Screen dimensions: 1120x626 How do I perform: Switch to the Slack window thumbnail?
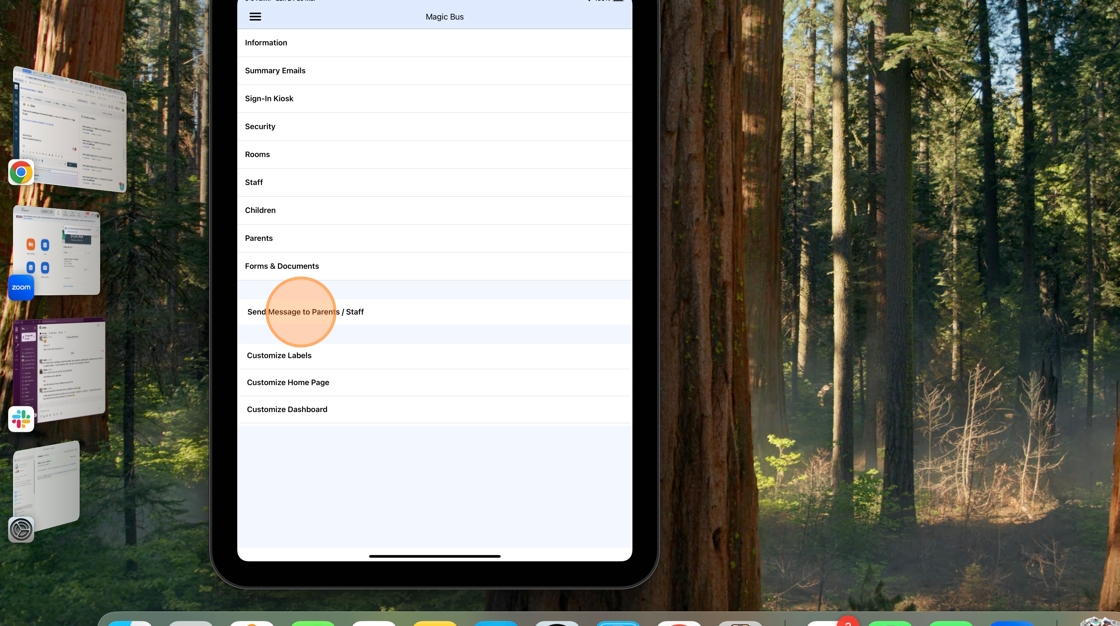click(x=59, y=370)
